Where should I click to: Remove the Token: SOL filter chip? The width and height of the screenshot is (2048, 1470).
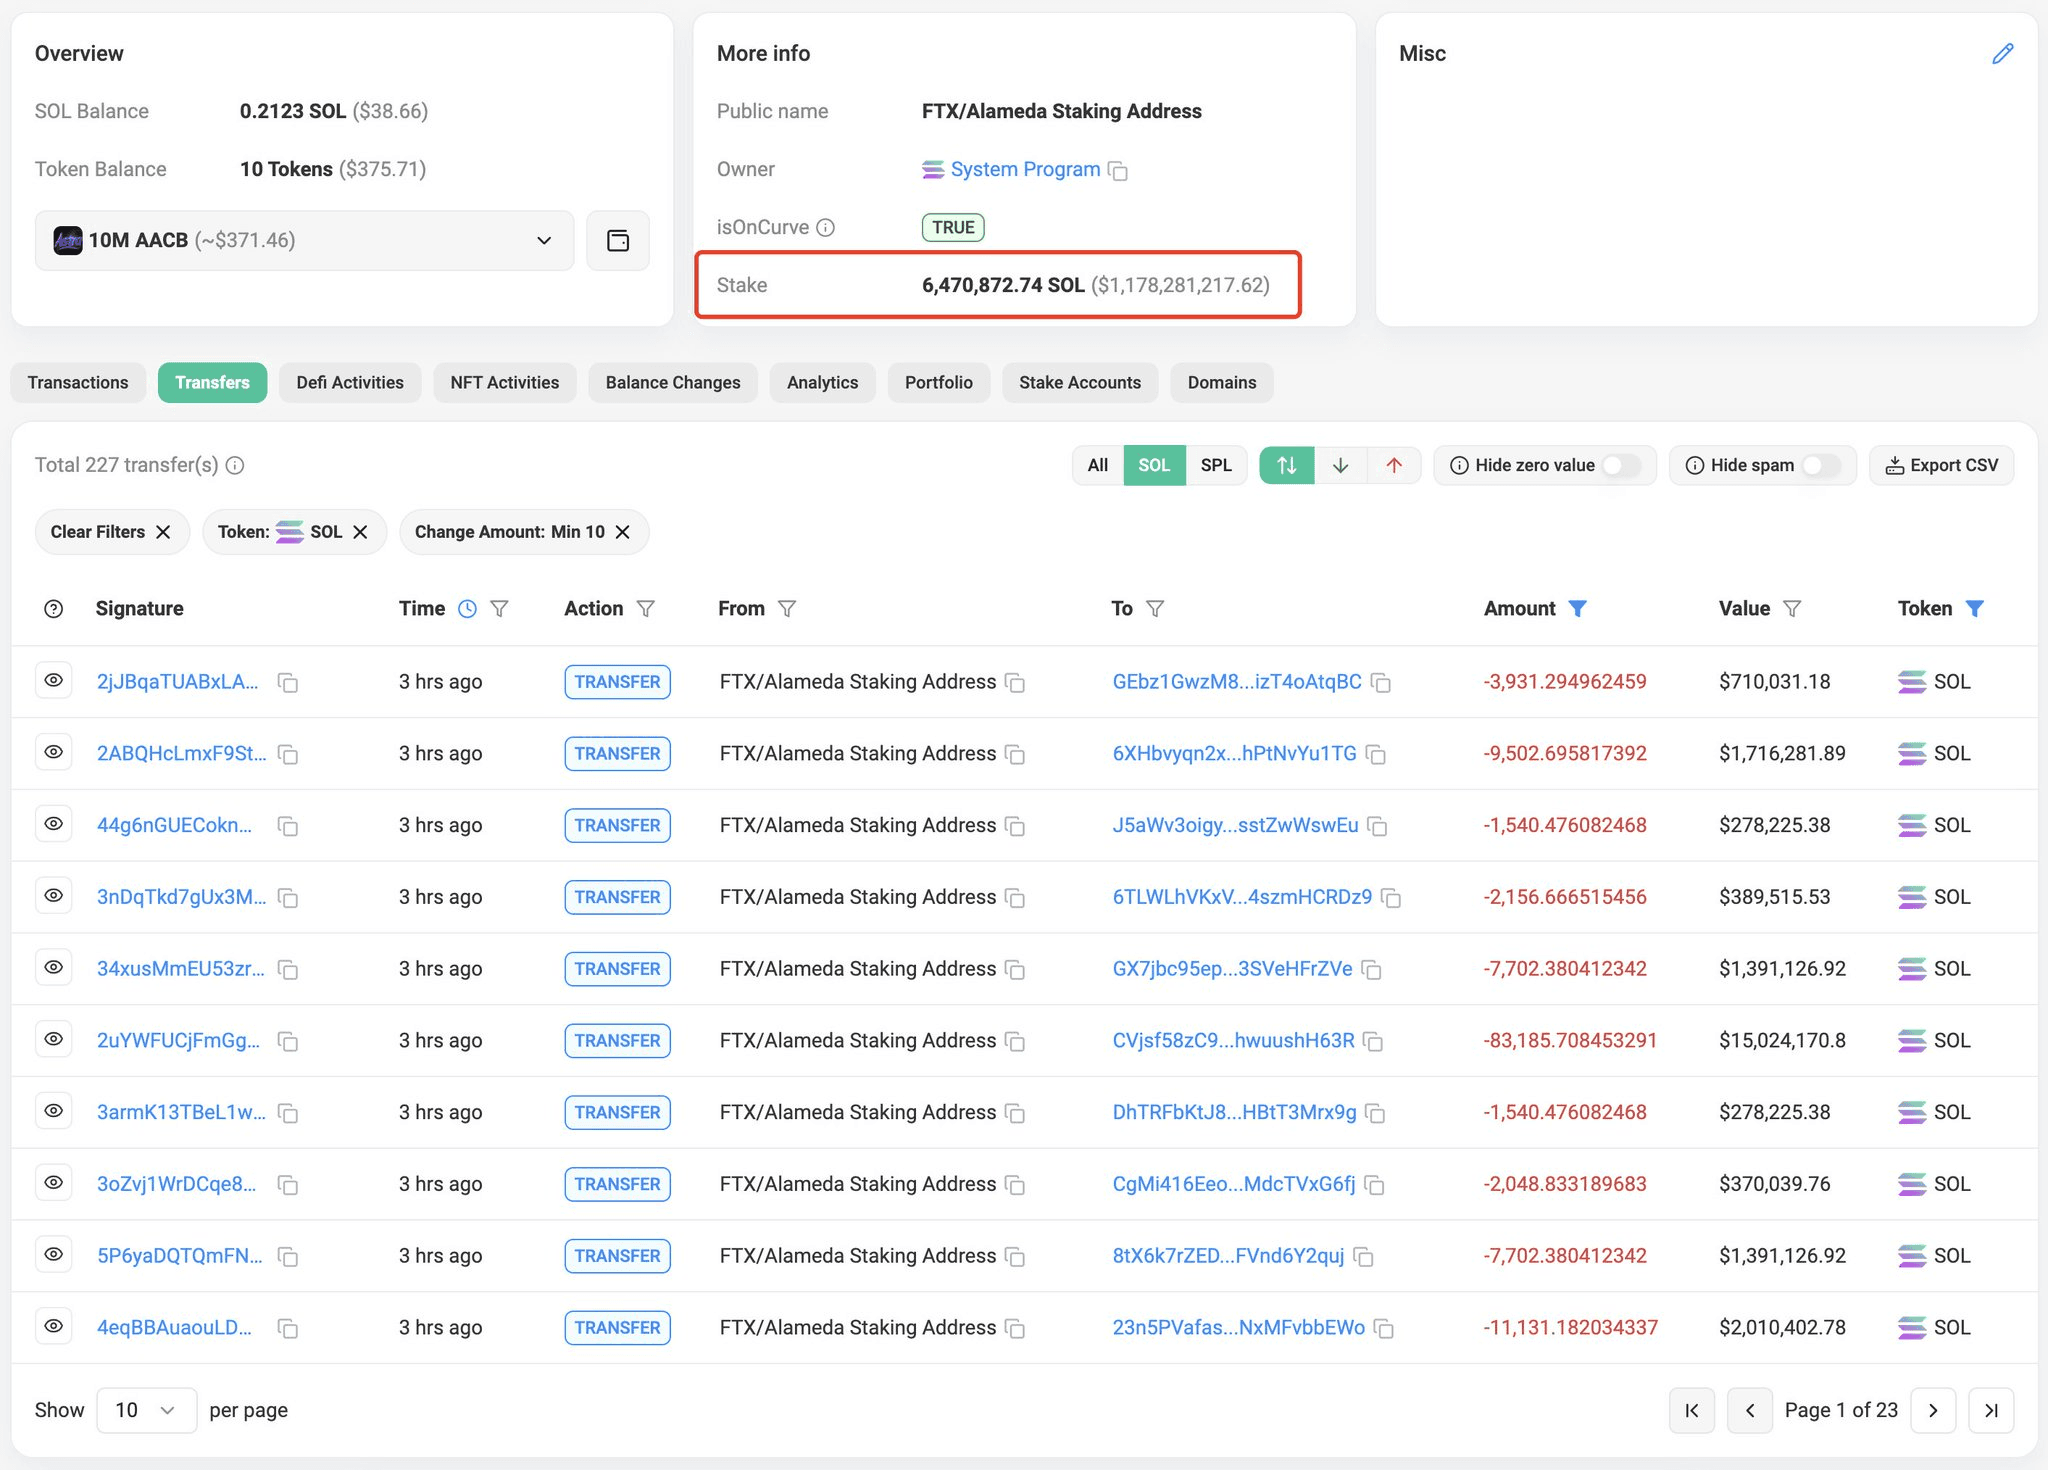pos(360,532)
